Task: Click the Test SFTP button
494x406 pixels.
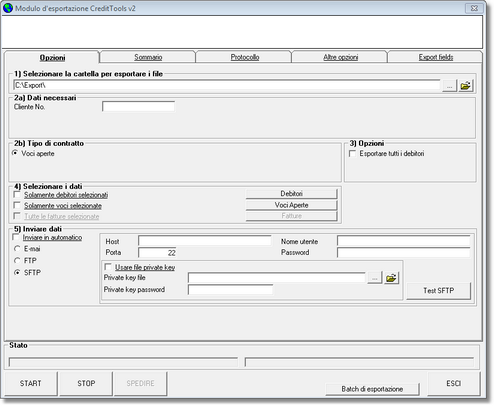Action: point(439,291)
